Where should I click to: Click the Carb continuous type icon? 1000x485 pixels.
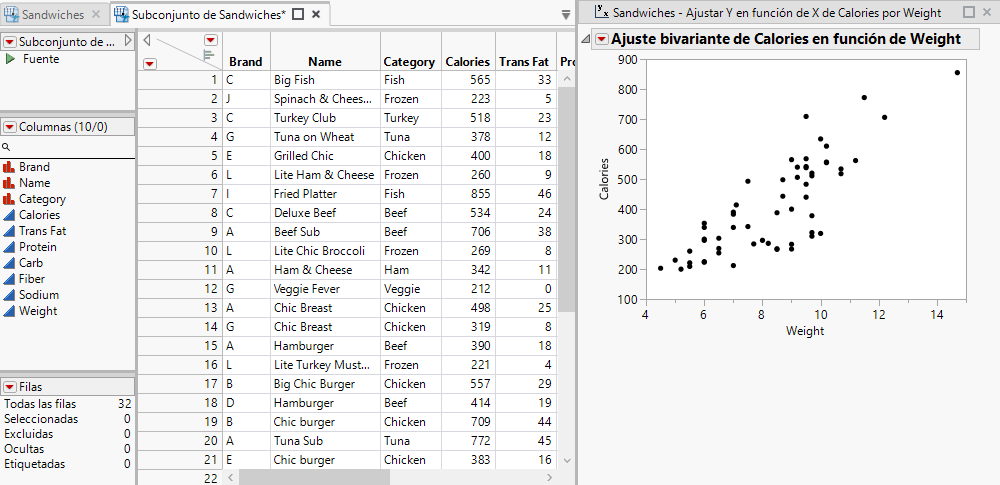pyautogui.click(x=9, y=262)
